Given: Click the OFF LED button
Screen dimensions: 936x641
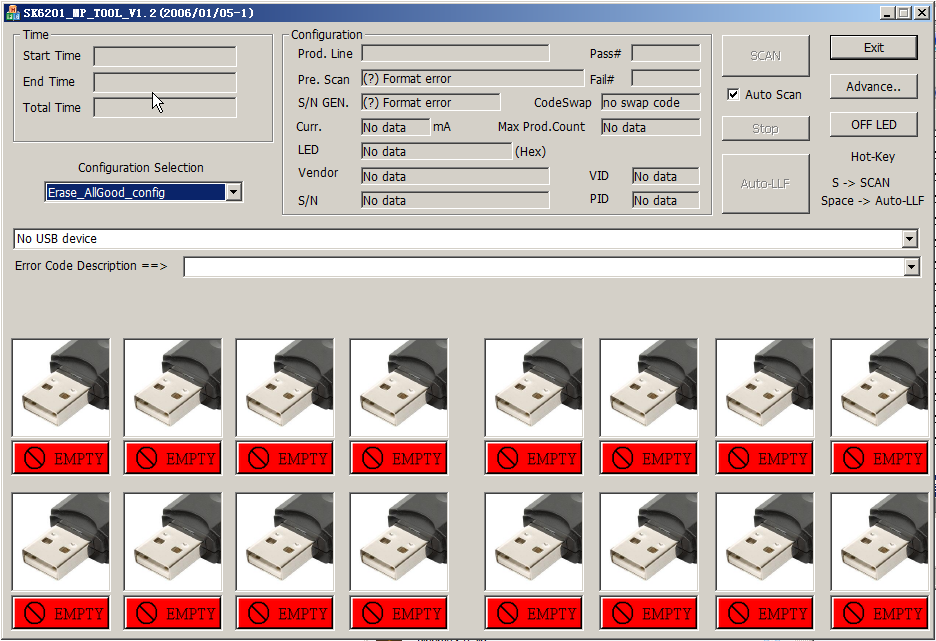Looking at the screenshot, I should tap(873, 124).
